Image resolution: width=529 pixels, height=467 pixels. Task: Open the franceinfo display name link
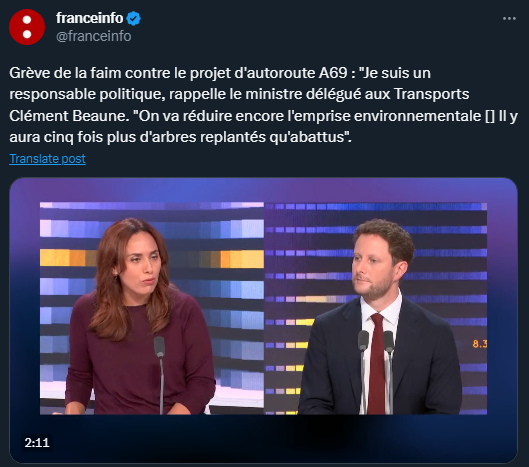[x=89, y=18]
